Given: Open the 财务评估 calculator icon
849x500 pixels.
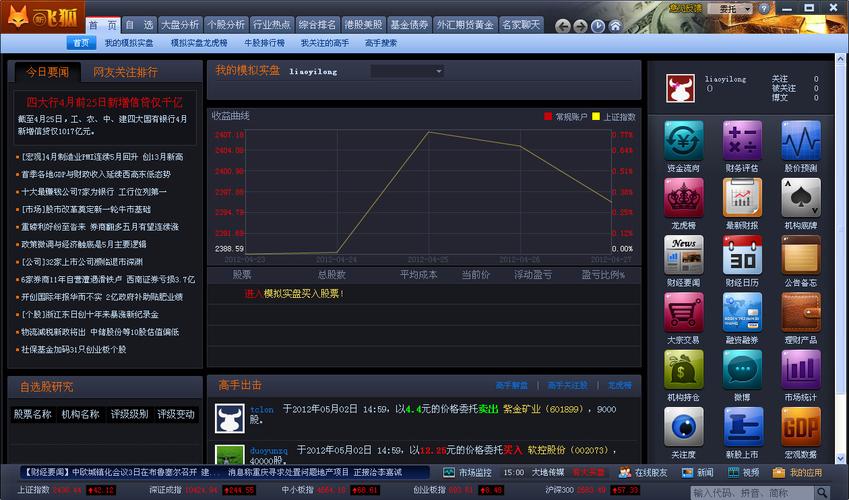Looking at the screenshot, I should 742,141.
